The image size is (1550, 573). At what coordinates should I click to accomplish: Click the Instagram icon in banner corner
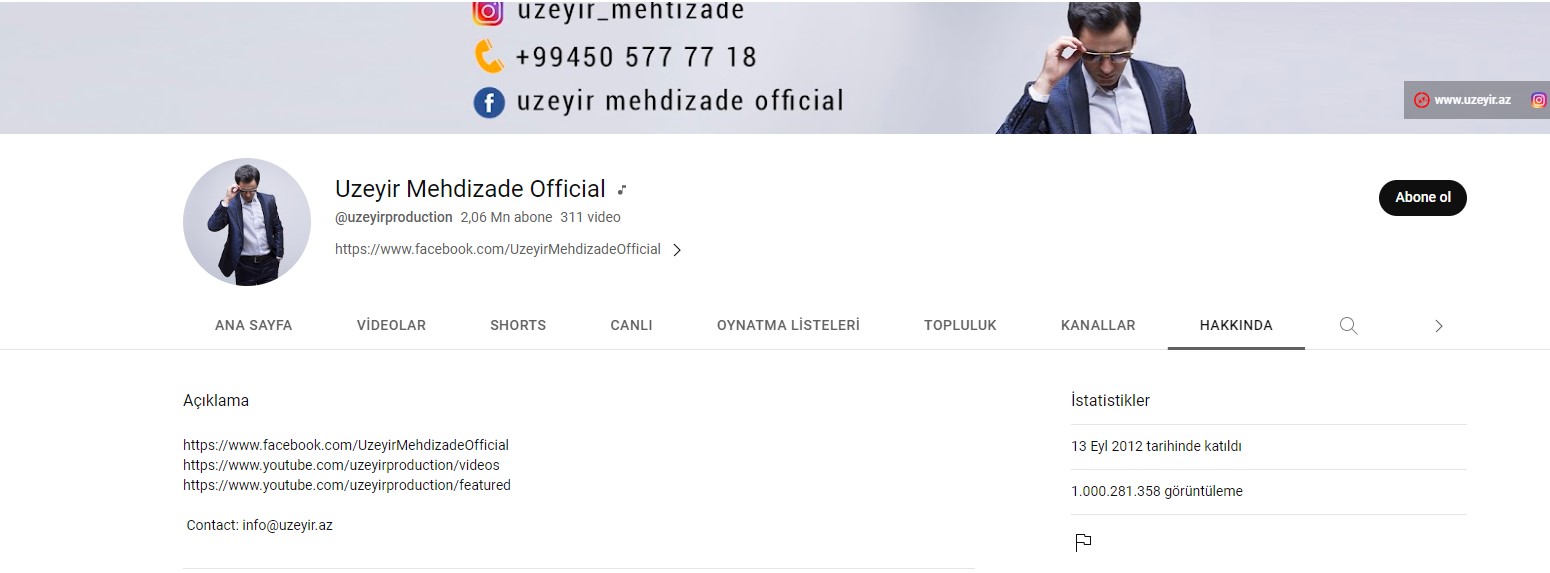[x=1540, y=100]
